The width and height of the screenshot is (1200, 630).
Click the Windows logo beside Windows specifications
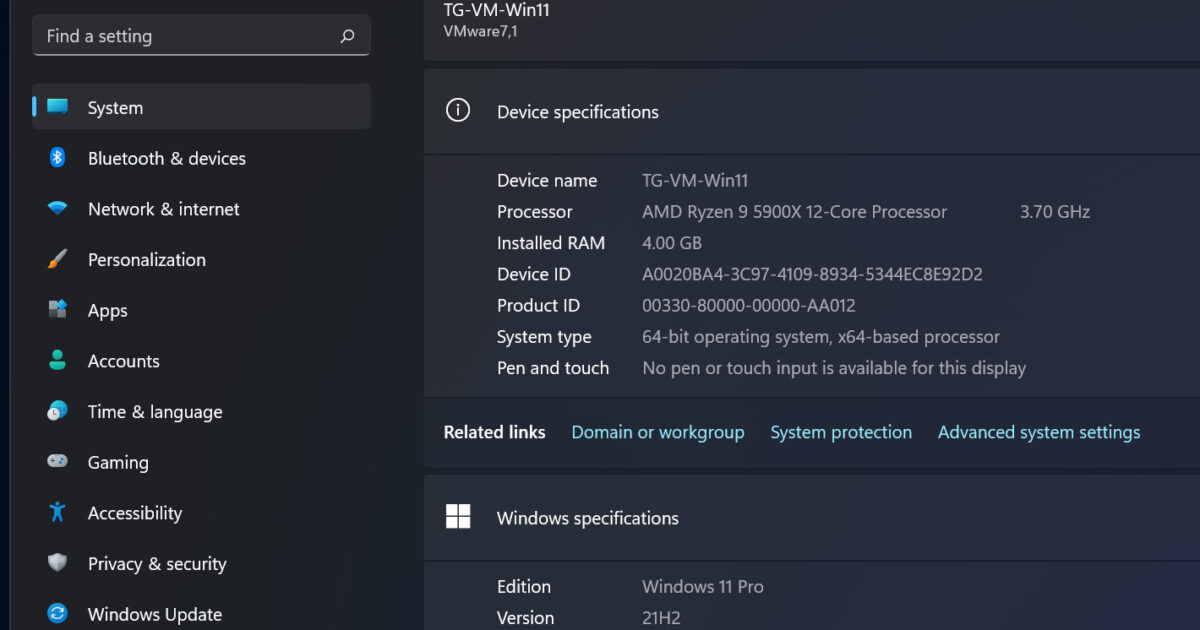click(x=458, y=517)
